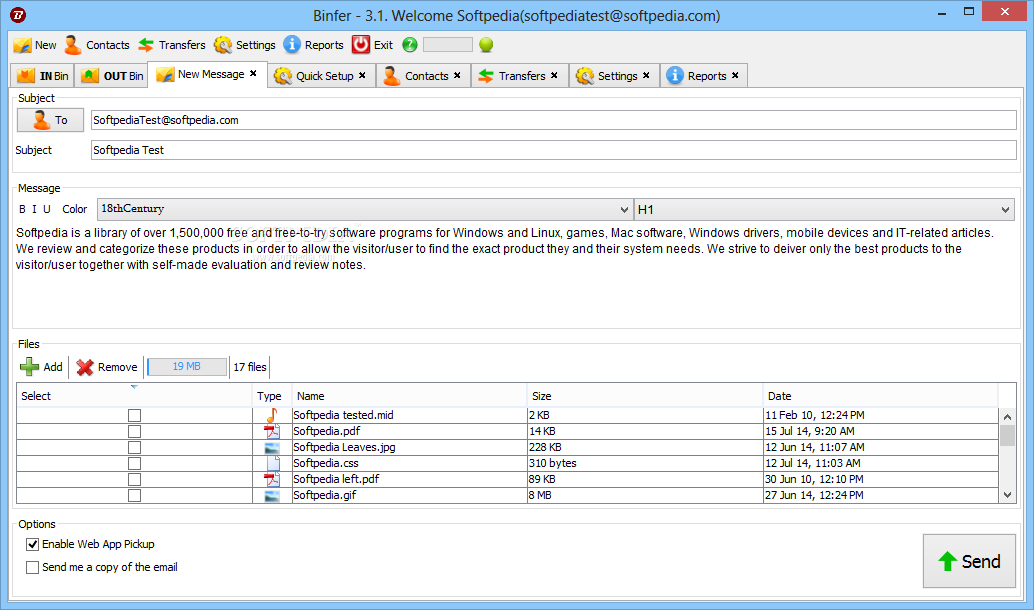This screenshot has width=1034, height=610.
Task: Sort files by Size column header
Action: (x=645, y=396)
